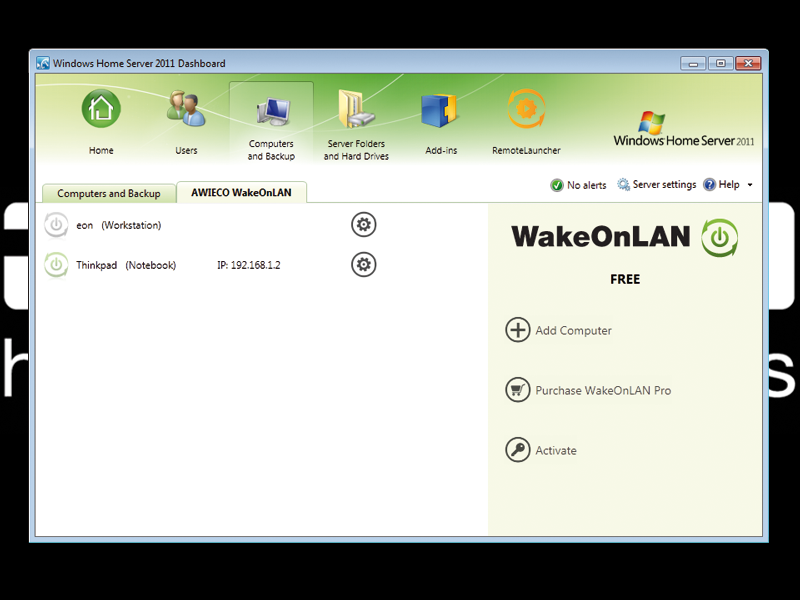Viewport: 800px width, 600px height.
Task: Click the shopping cart purchase icon
Action: pyautogui.click(x=518, y=390)
